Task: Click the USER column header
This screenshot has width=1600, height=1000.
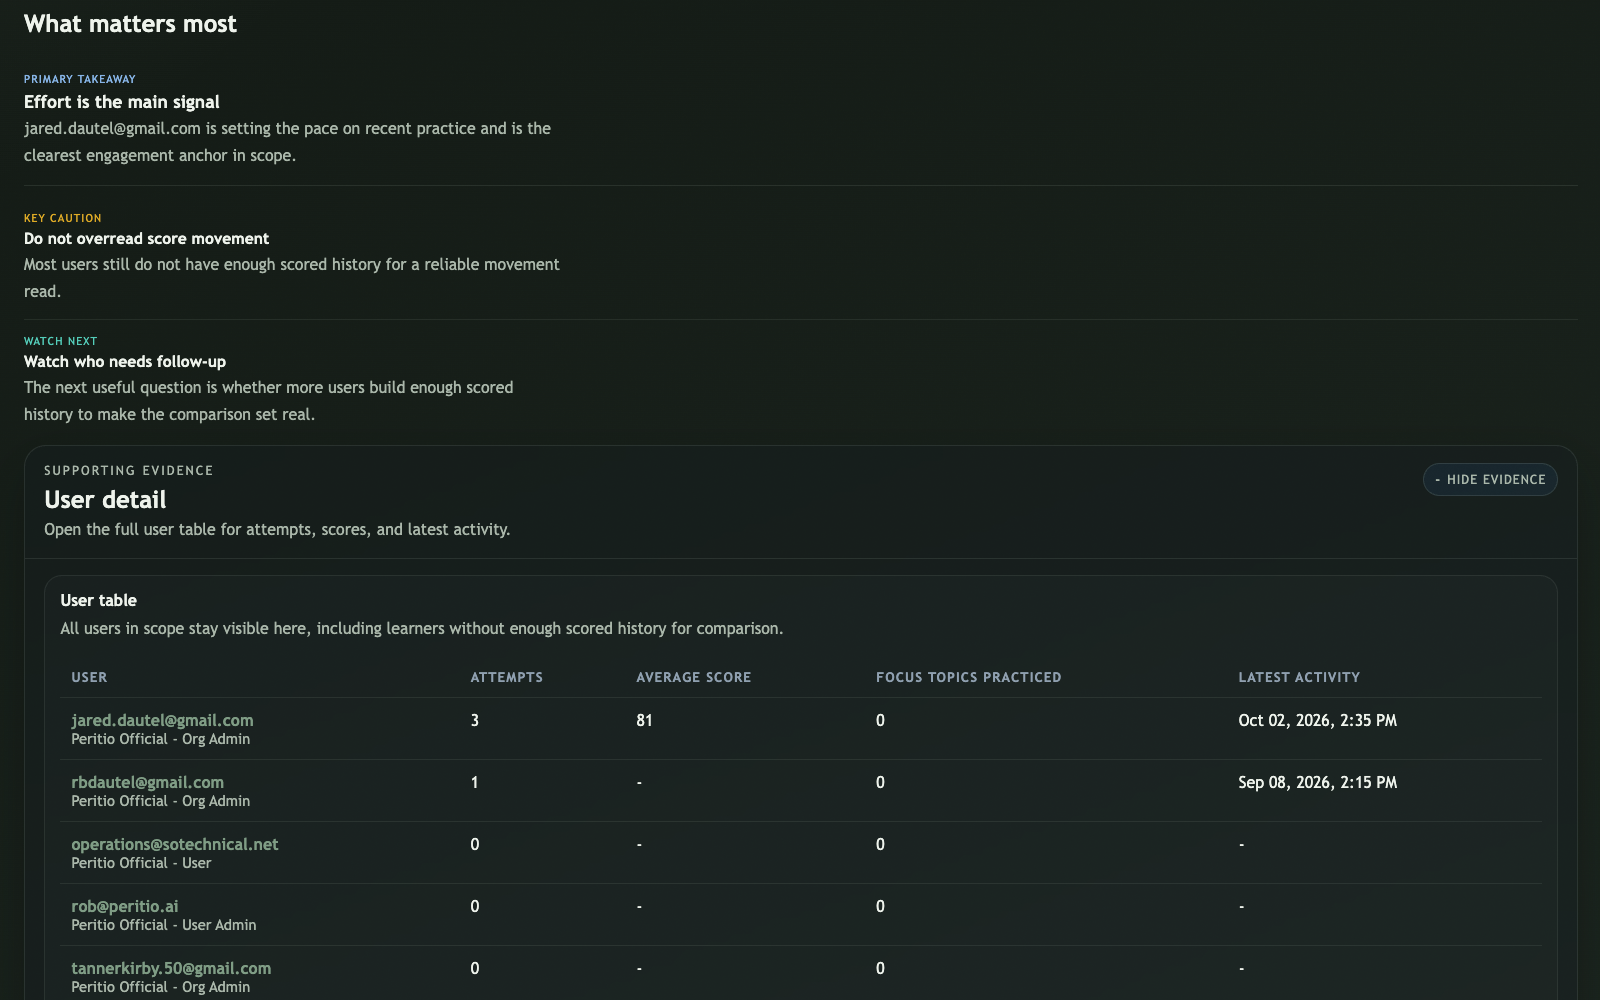Action: pyautogui.click(x=89, y=677)
